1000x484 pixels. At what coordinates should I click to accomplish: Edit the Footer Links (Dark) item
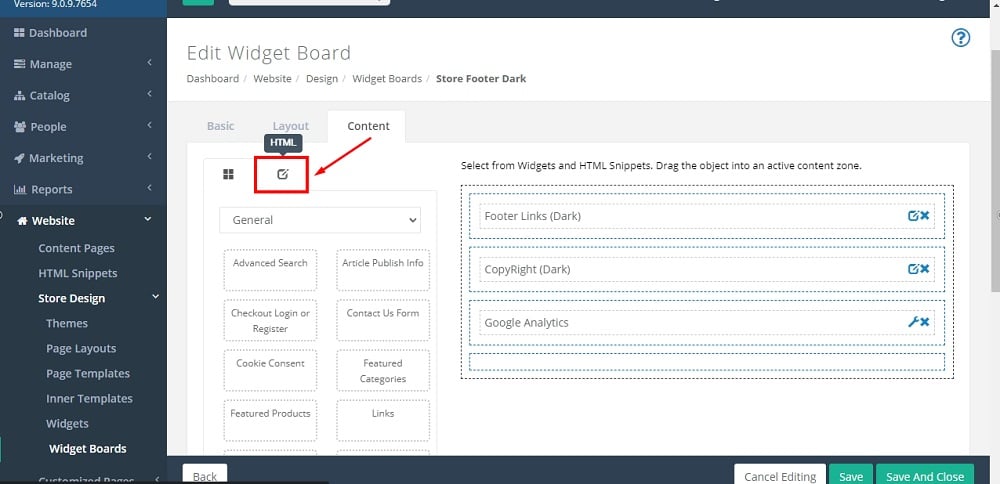coord(913,216)
